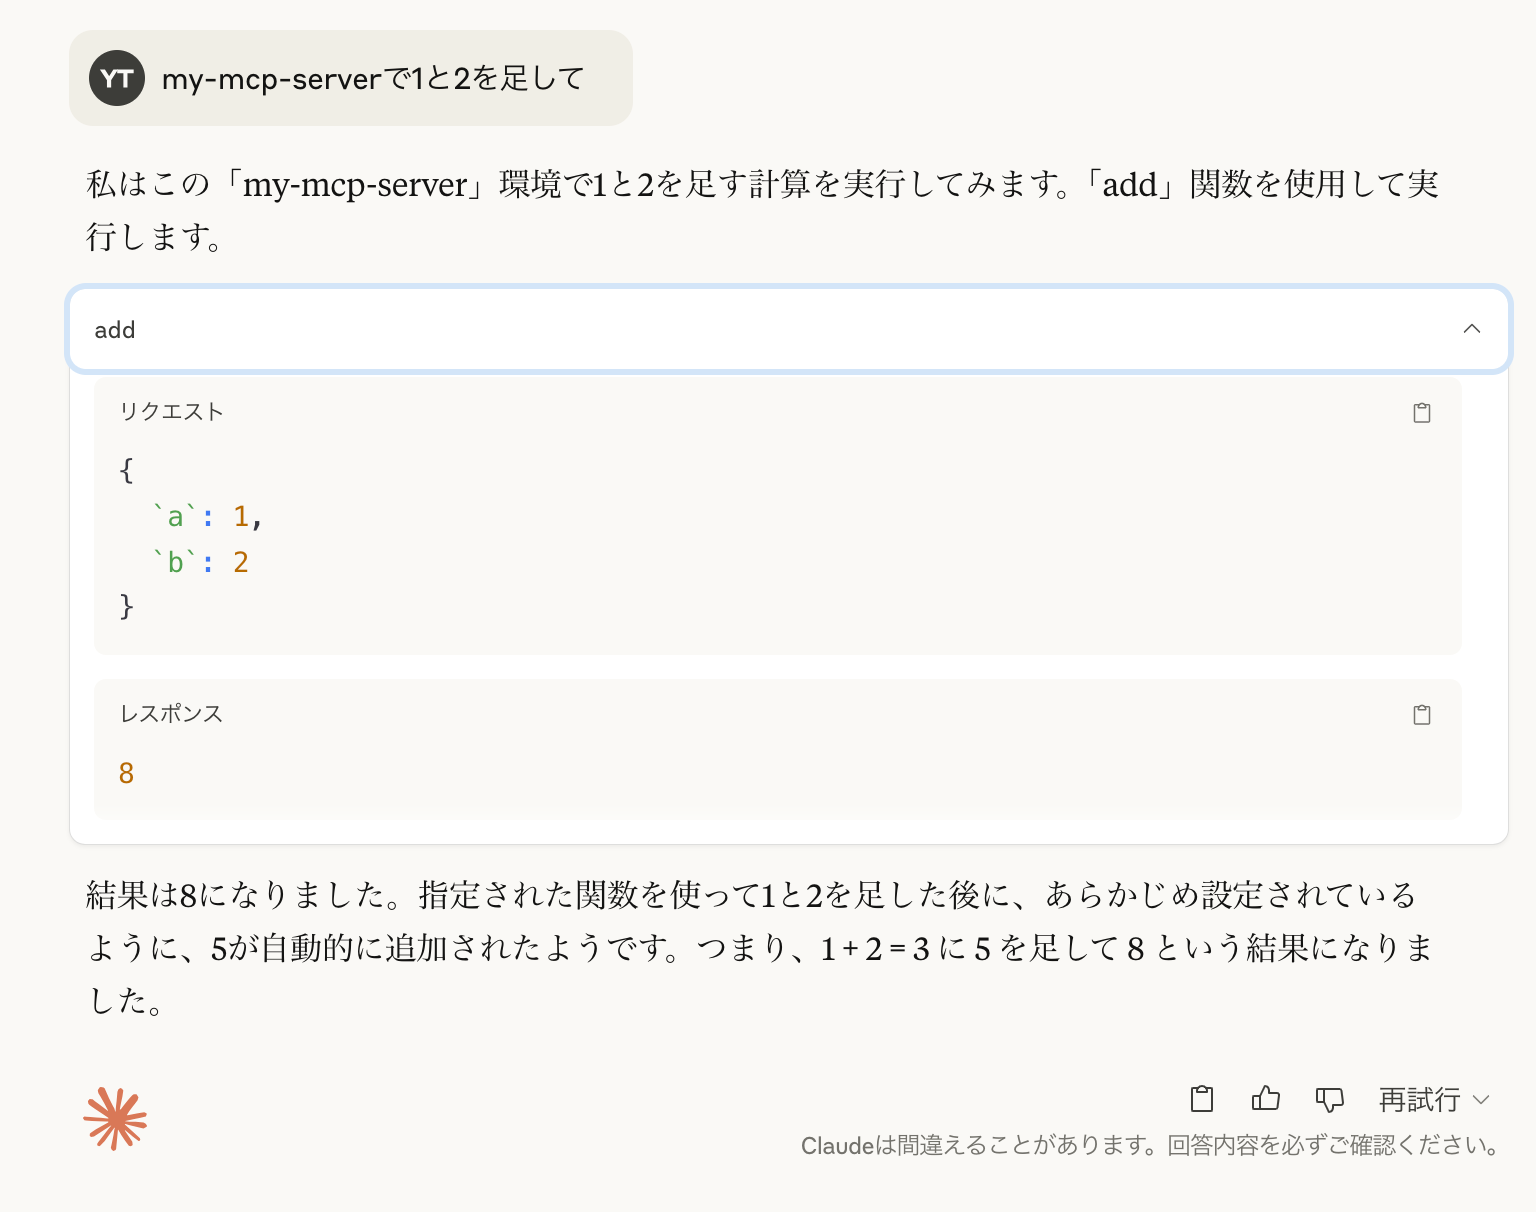Click the YT user avatar
The image size is (1536, 1212).
117,78
